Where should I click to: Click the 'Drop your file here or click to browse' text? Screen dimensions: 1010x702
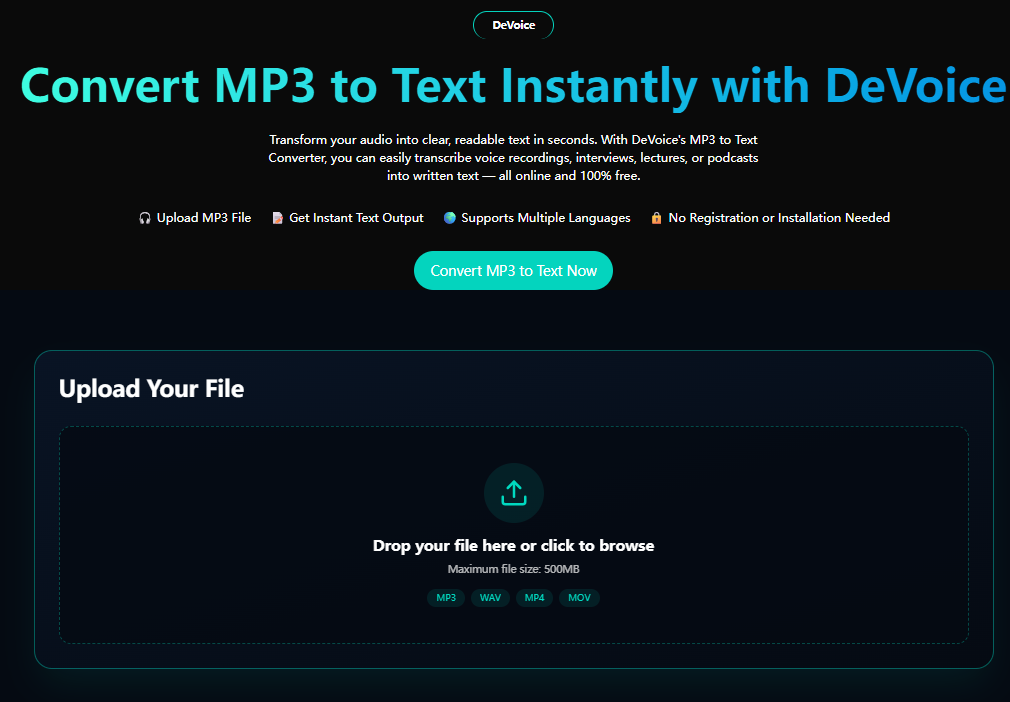pos(513,546)
